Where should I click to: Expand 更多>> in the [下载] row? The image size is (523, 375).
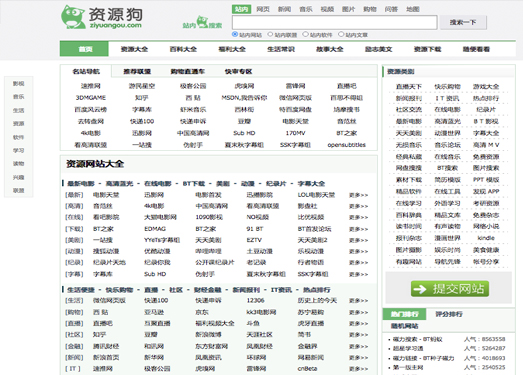(358, 229)
